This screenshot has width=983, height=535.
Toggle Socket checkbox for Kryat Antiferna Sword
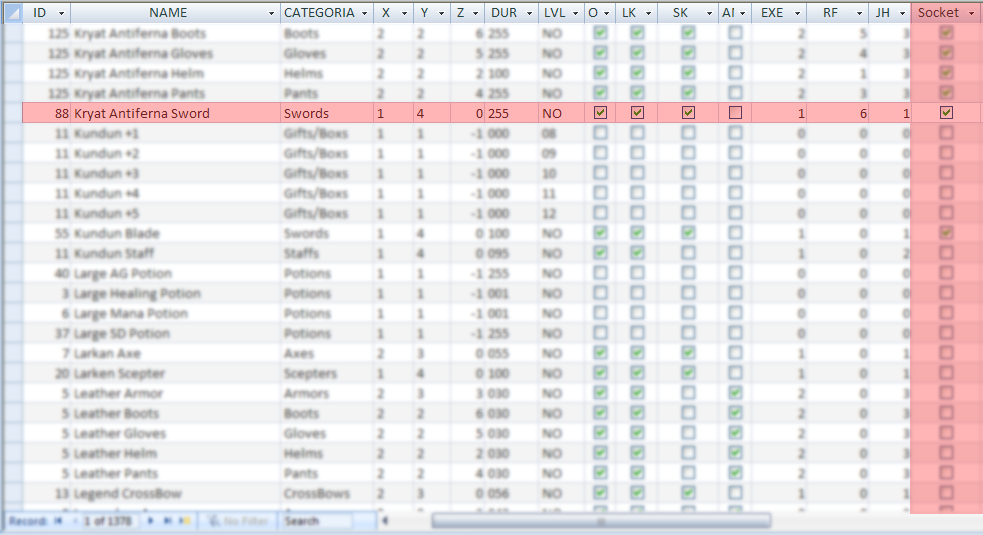946,113
